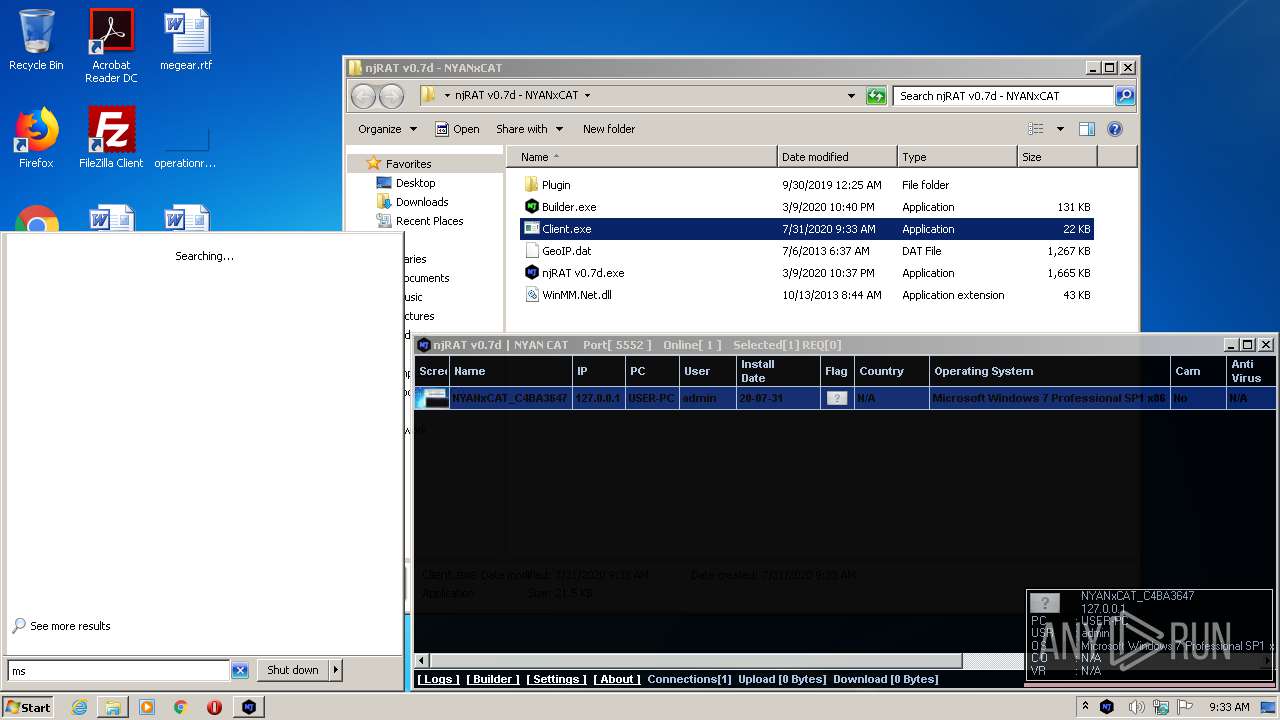This screenshot has height=720, width=1280.
Task: Open media player taskbar icon
Action: point(147,707)
